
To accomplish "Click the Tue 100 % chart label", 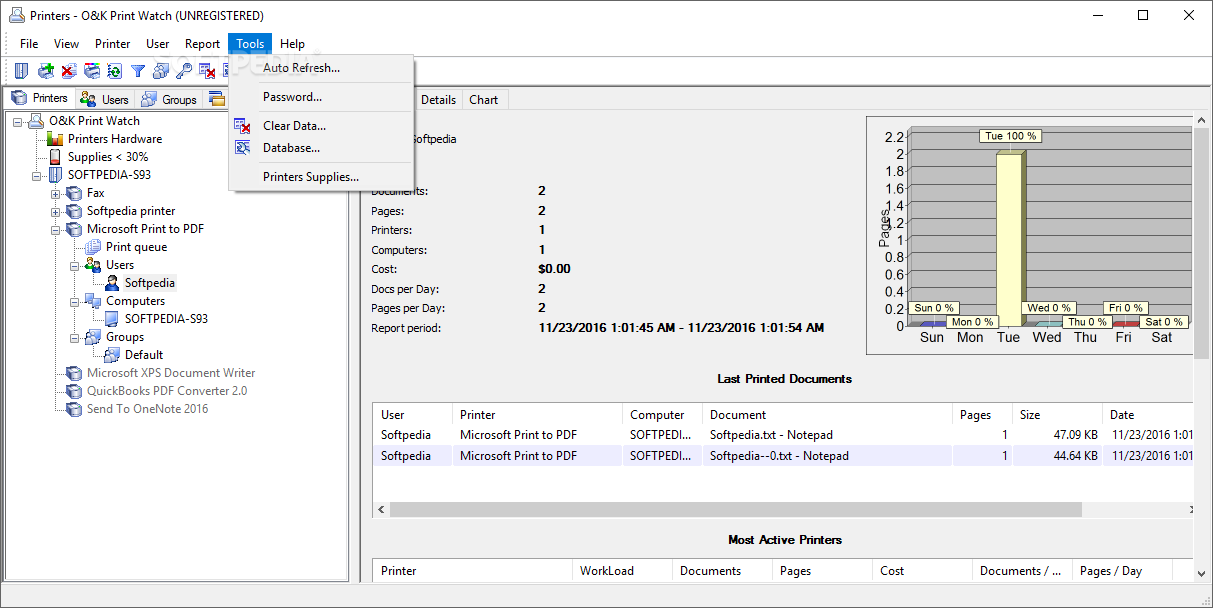I will (x=1010, y=136).
